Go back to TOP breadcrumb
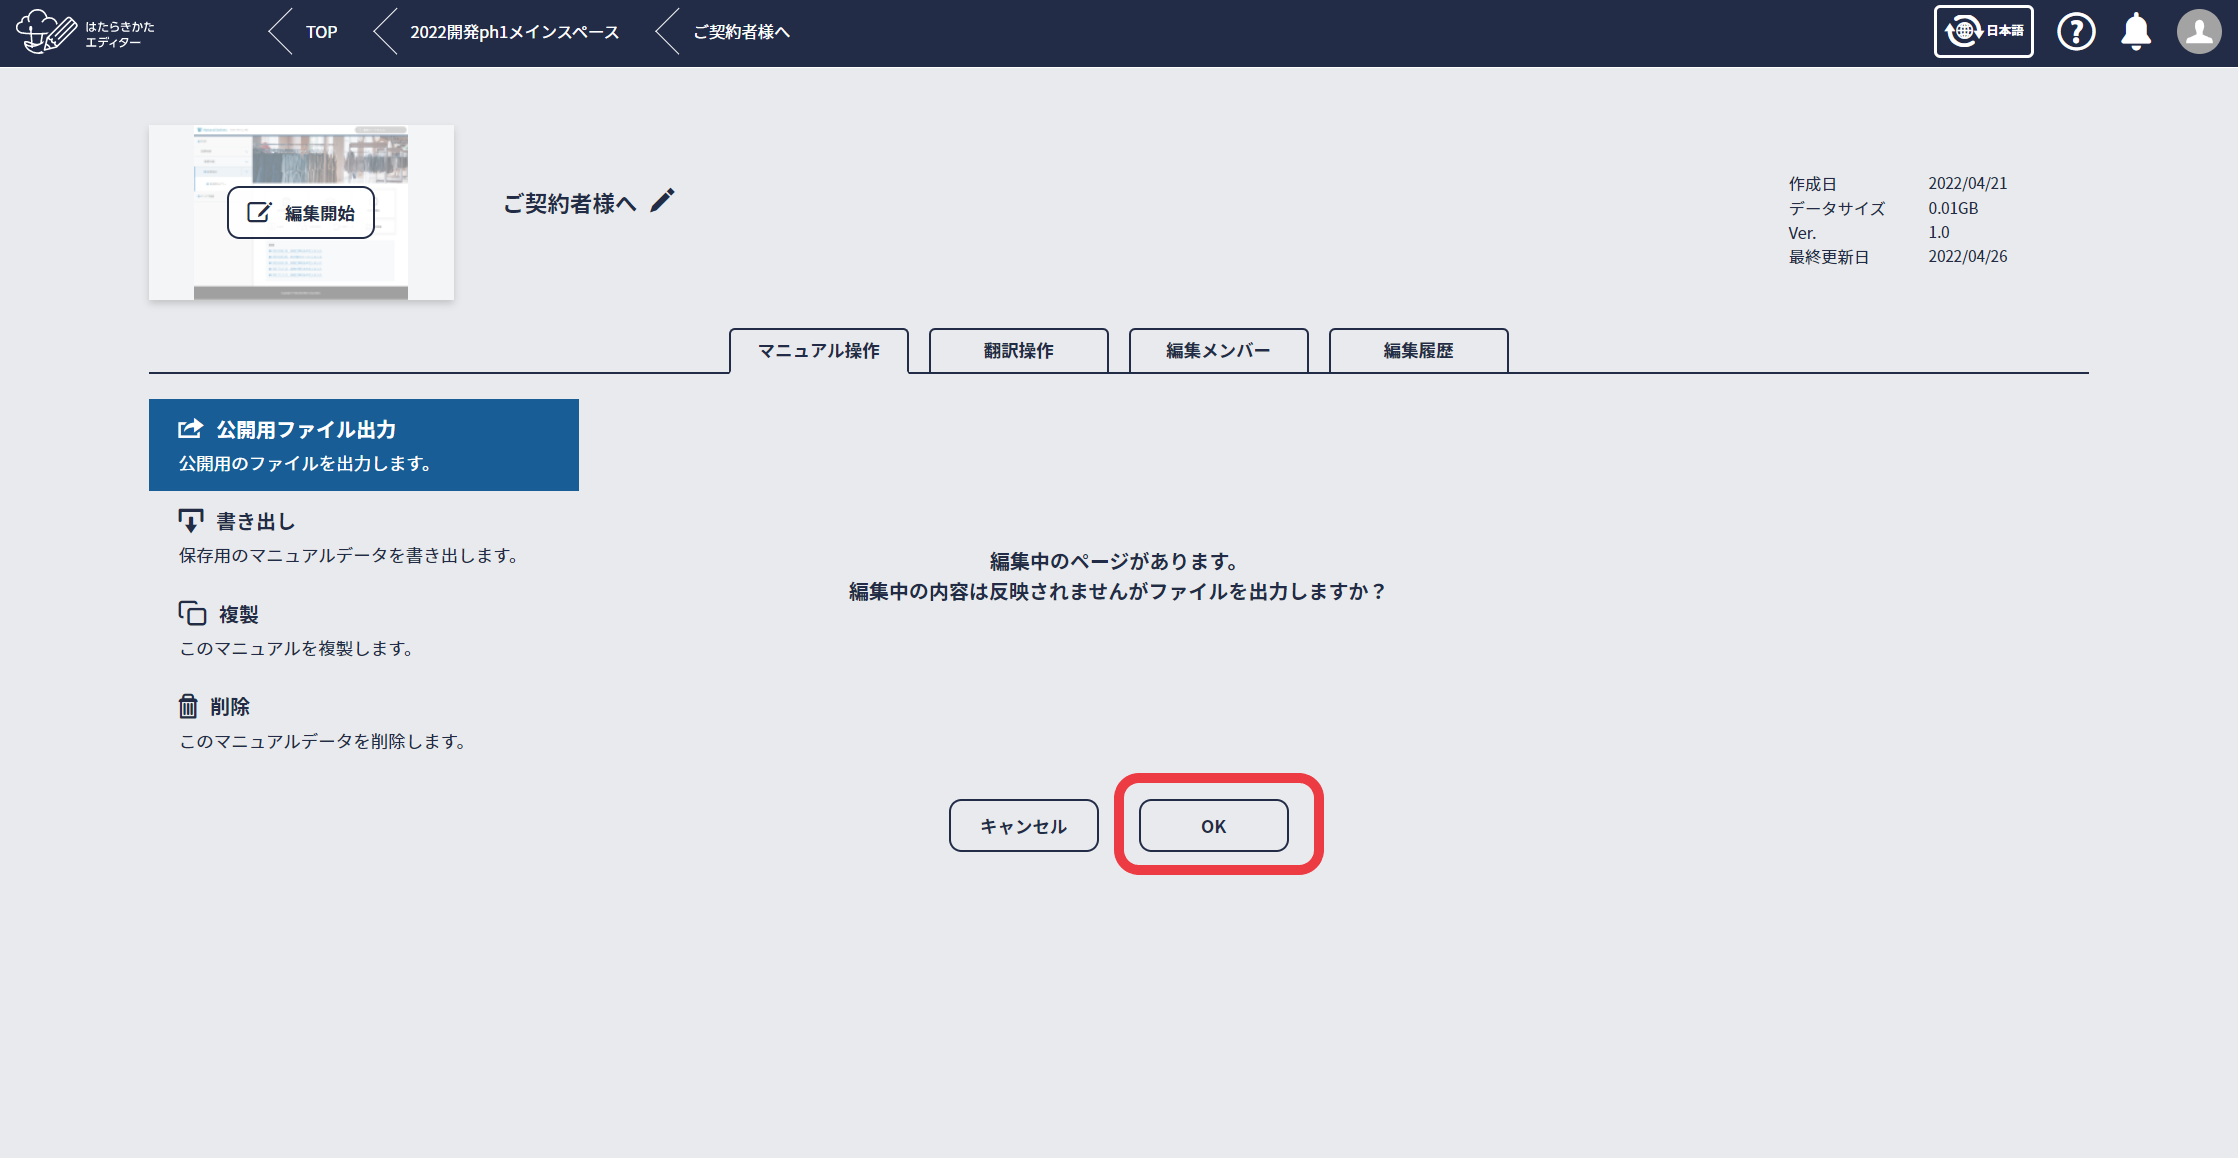2238x1158 pixels. coord(321,32)
